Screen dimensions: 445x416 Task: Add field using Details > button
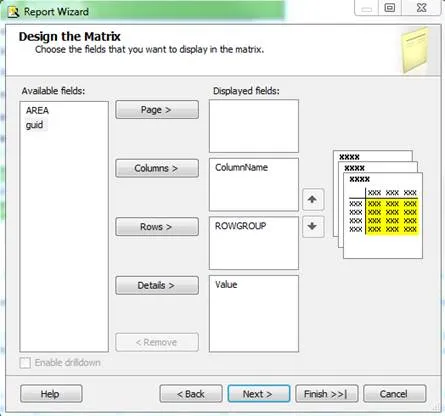(x=157, y=285)
